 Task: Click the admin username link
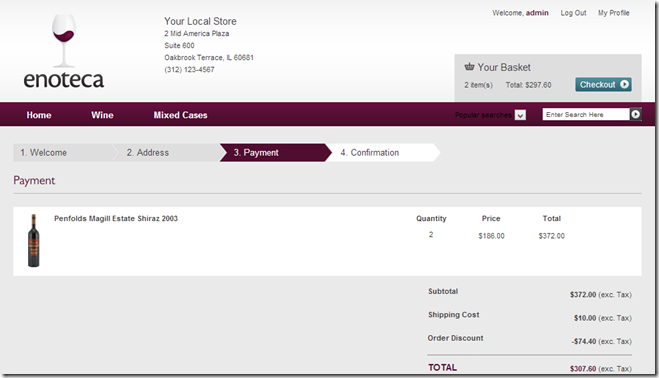537,13
